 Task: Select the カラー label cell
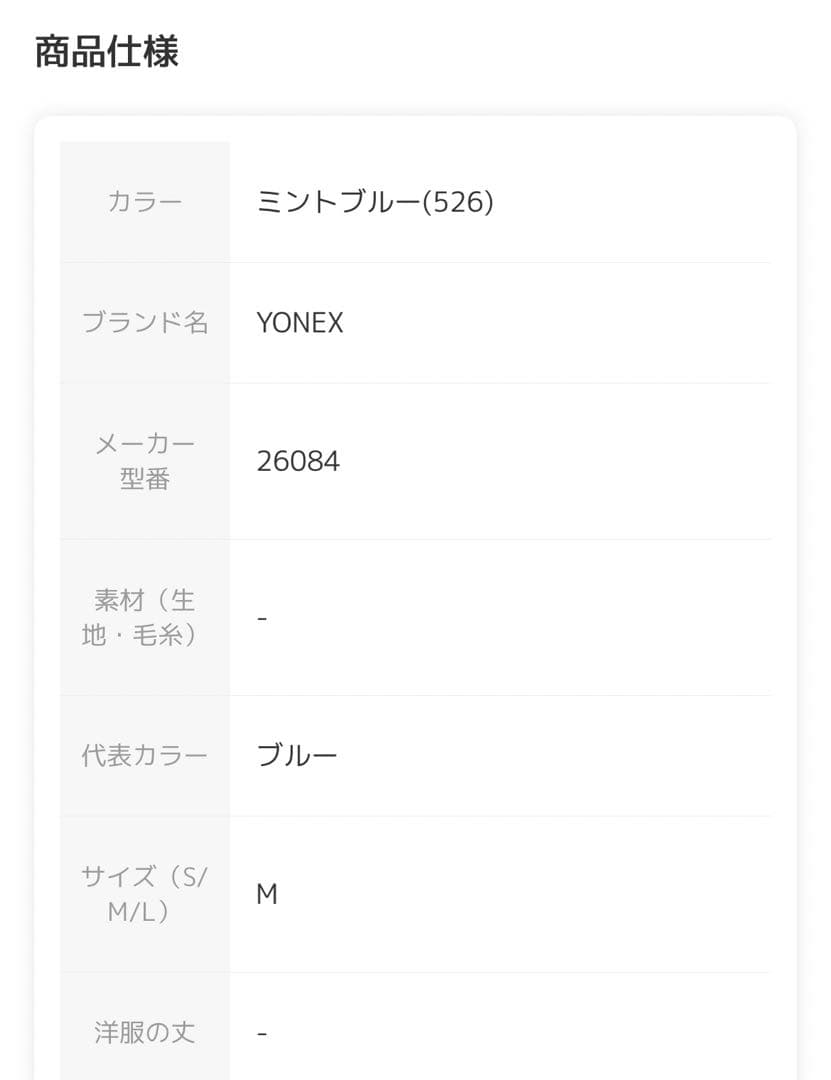(x=145, y=202)
